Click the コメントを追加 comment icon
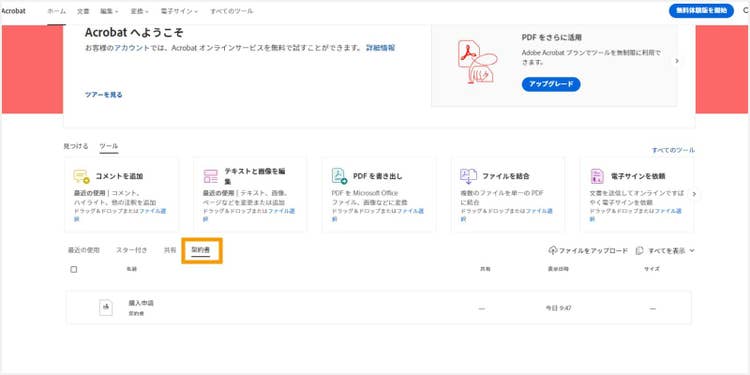The width and height of the screenshot is (750, 375). point(81,176)
